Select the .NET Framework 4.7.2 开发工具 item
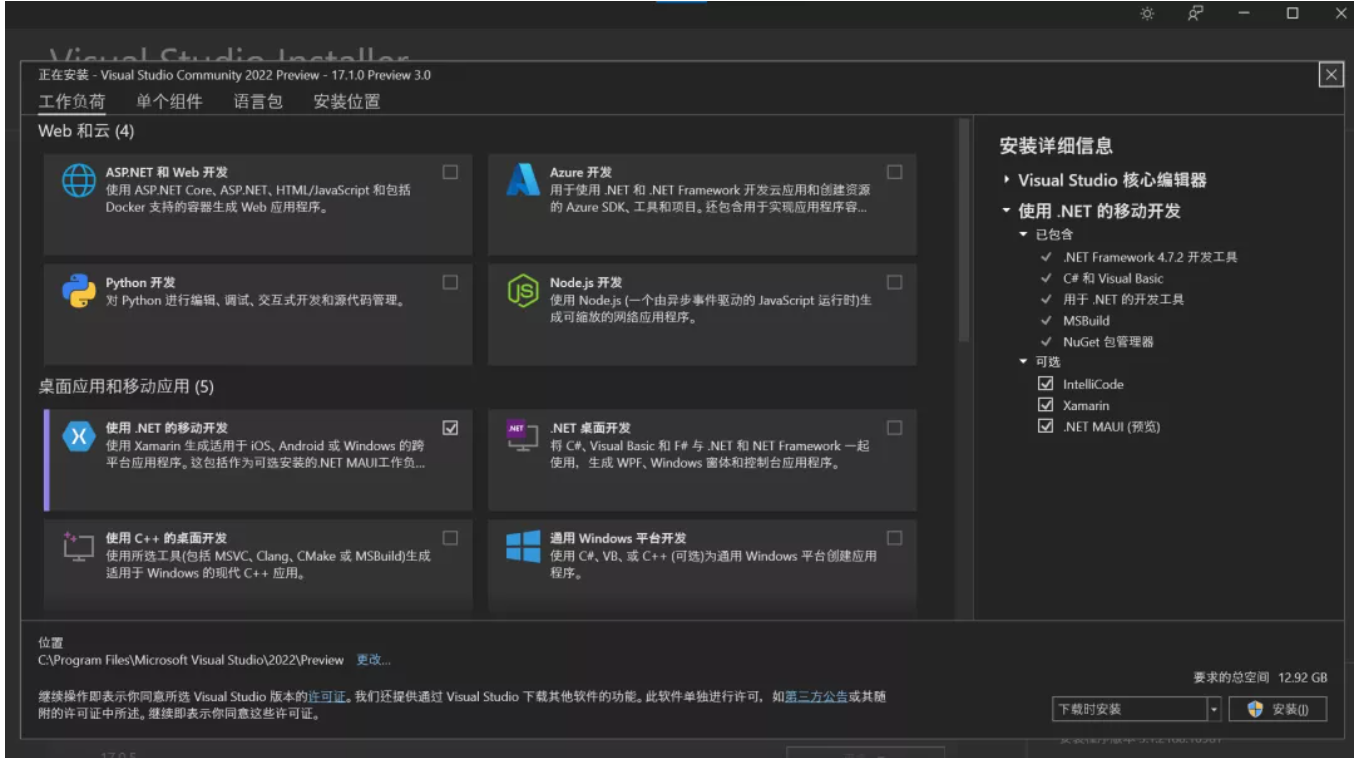 pos(1150,257)
